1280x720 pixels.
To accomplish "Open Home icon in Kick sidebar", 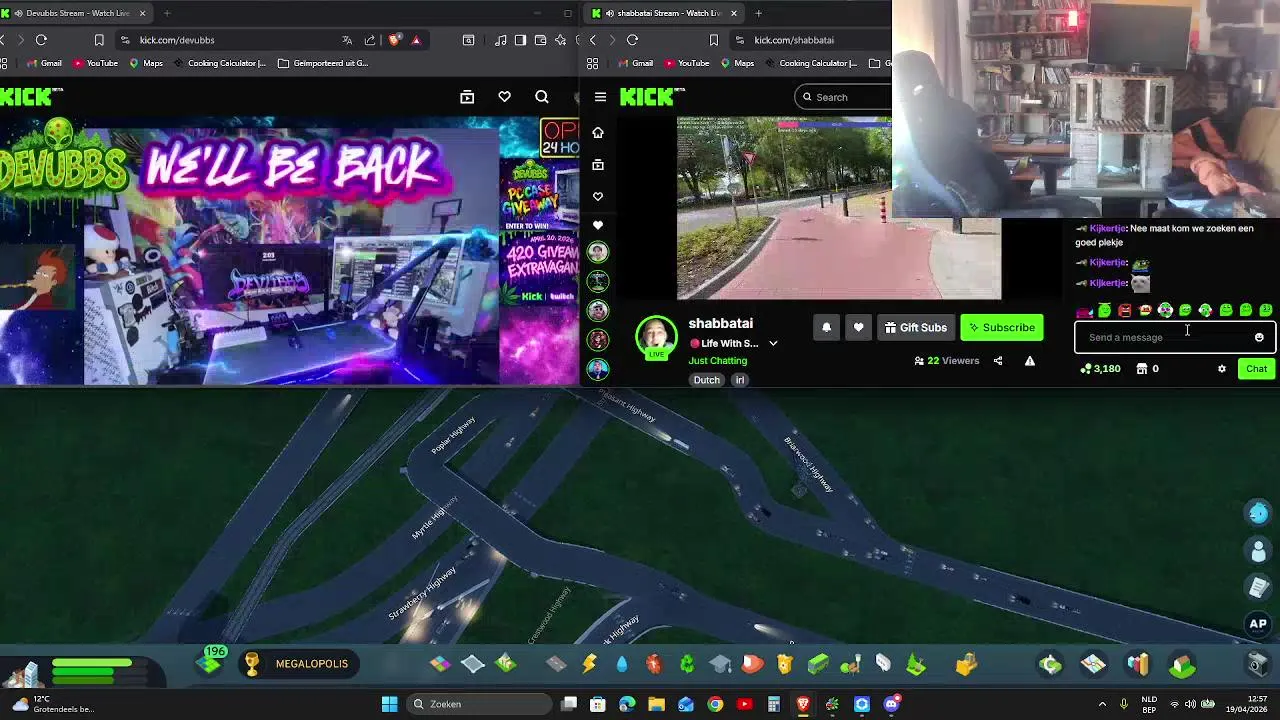I will pyautogui.click(x=598, y=132).
